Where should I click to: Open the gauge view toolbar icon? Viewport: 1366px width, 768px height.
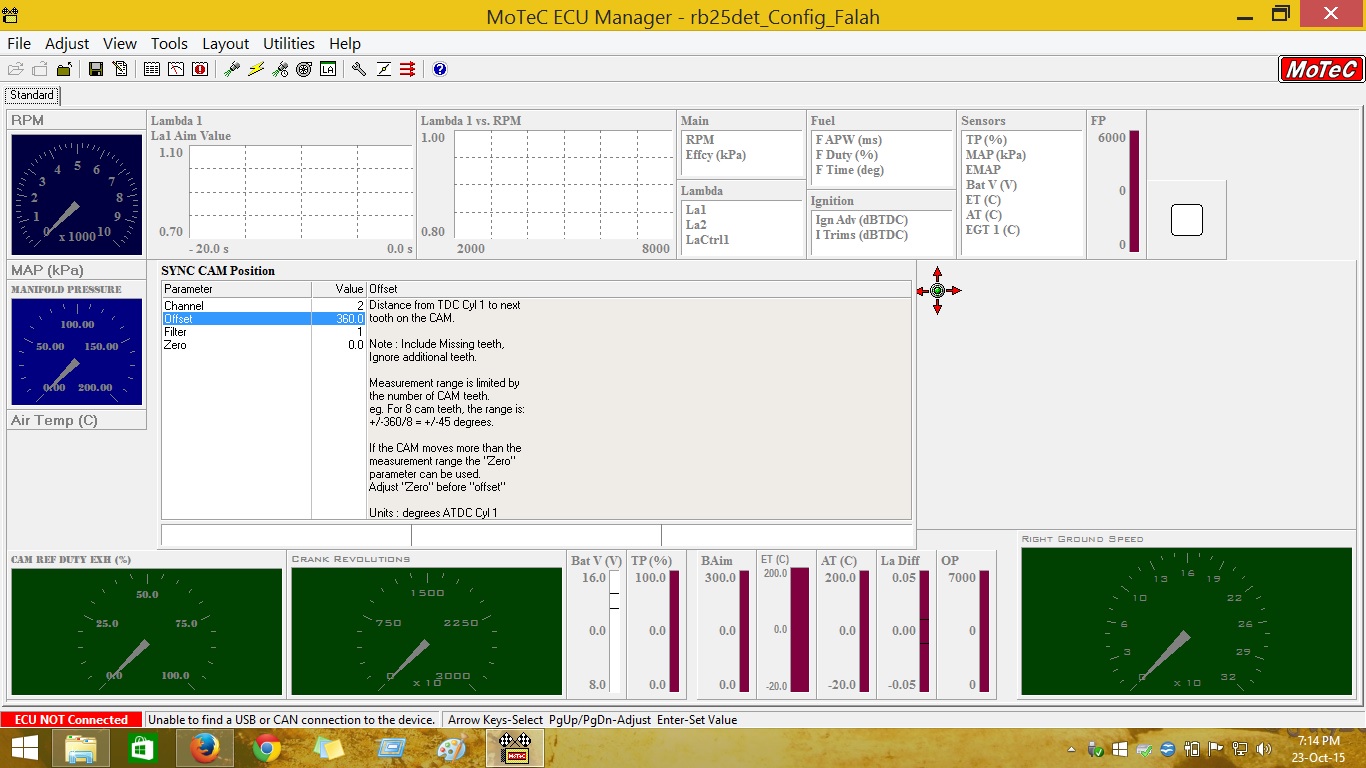coord(176,69)
